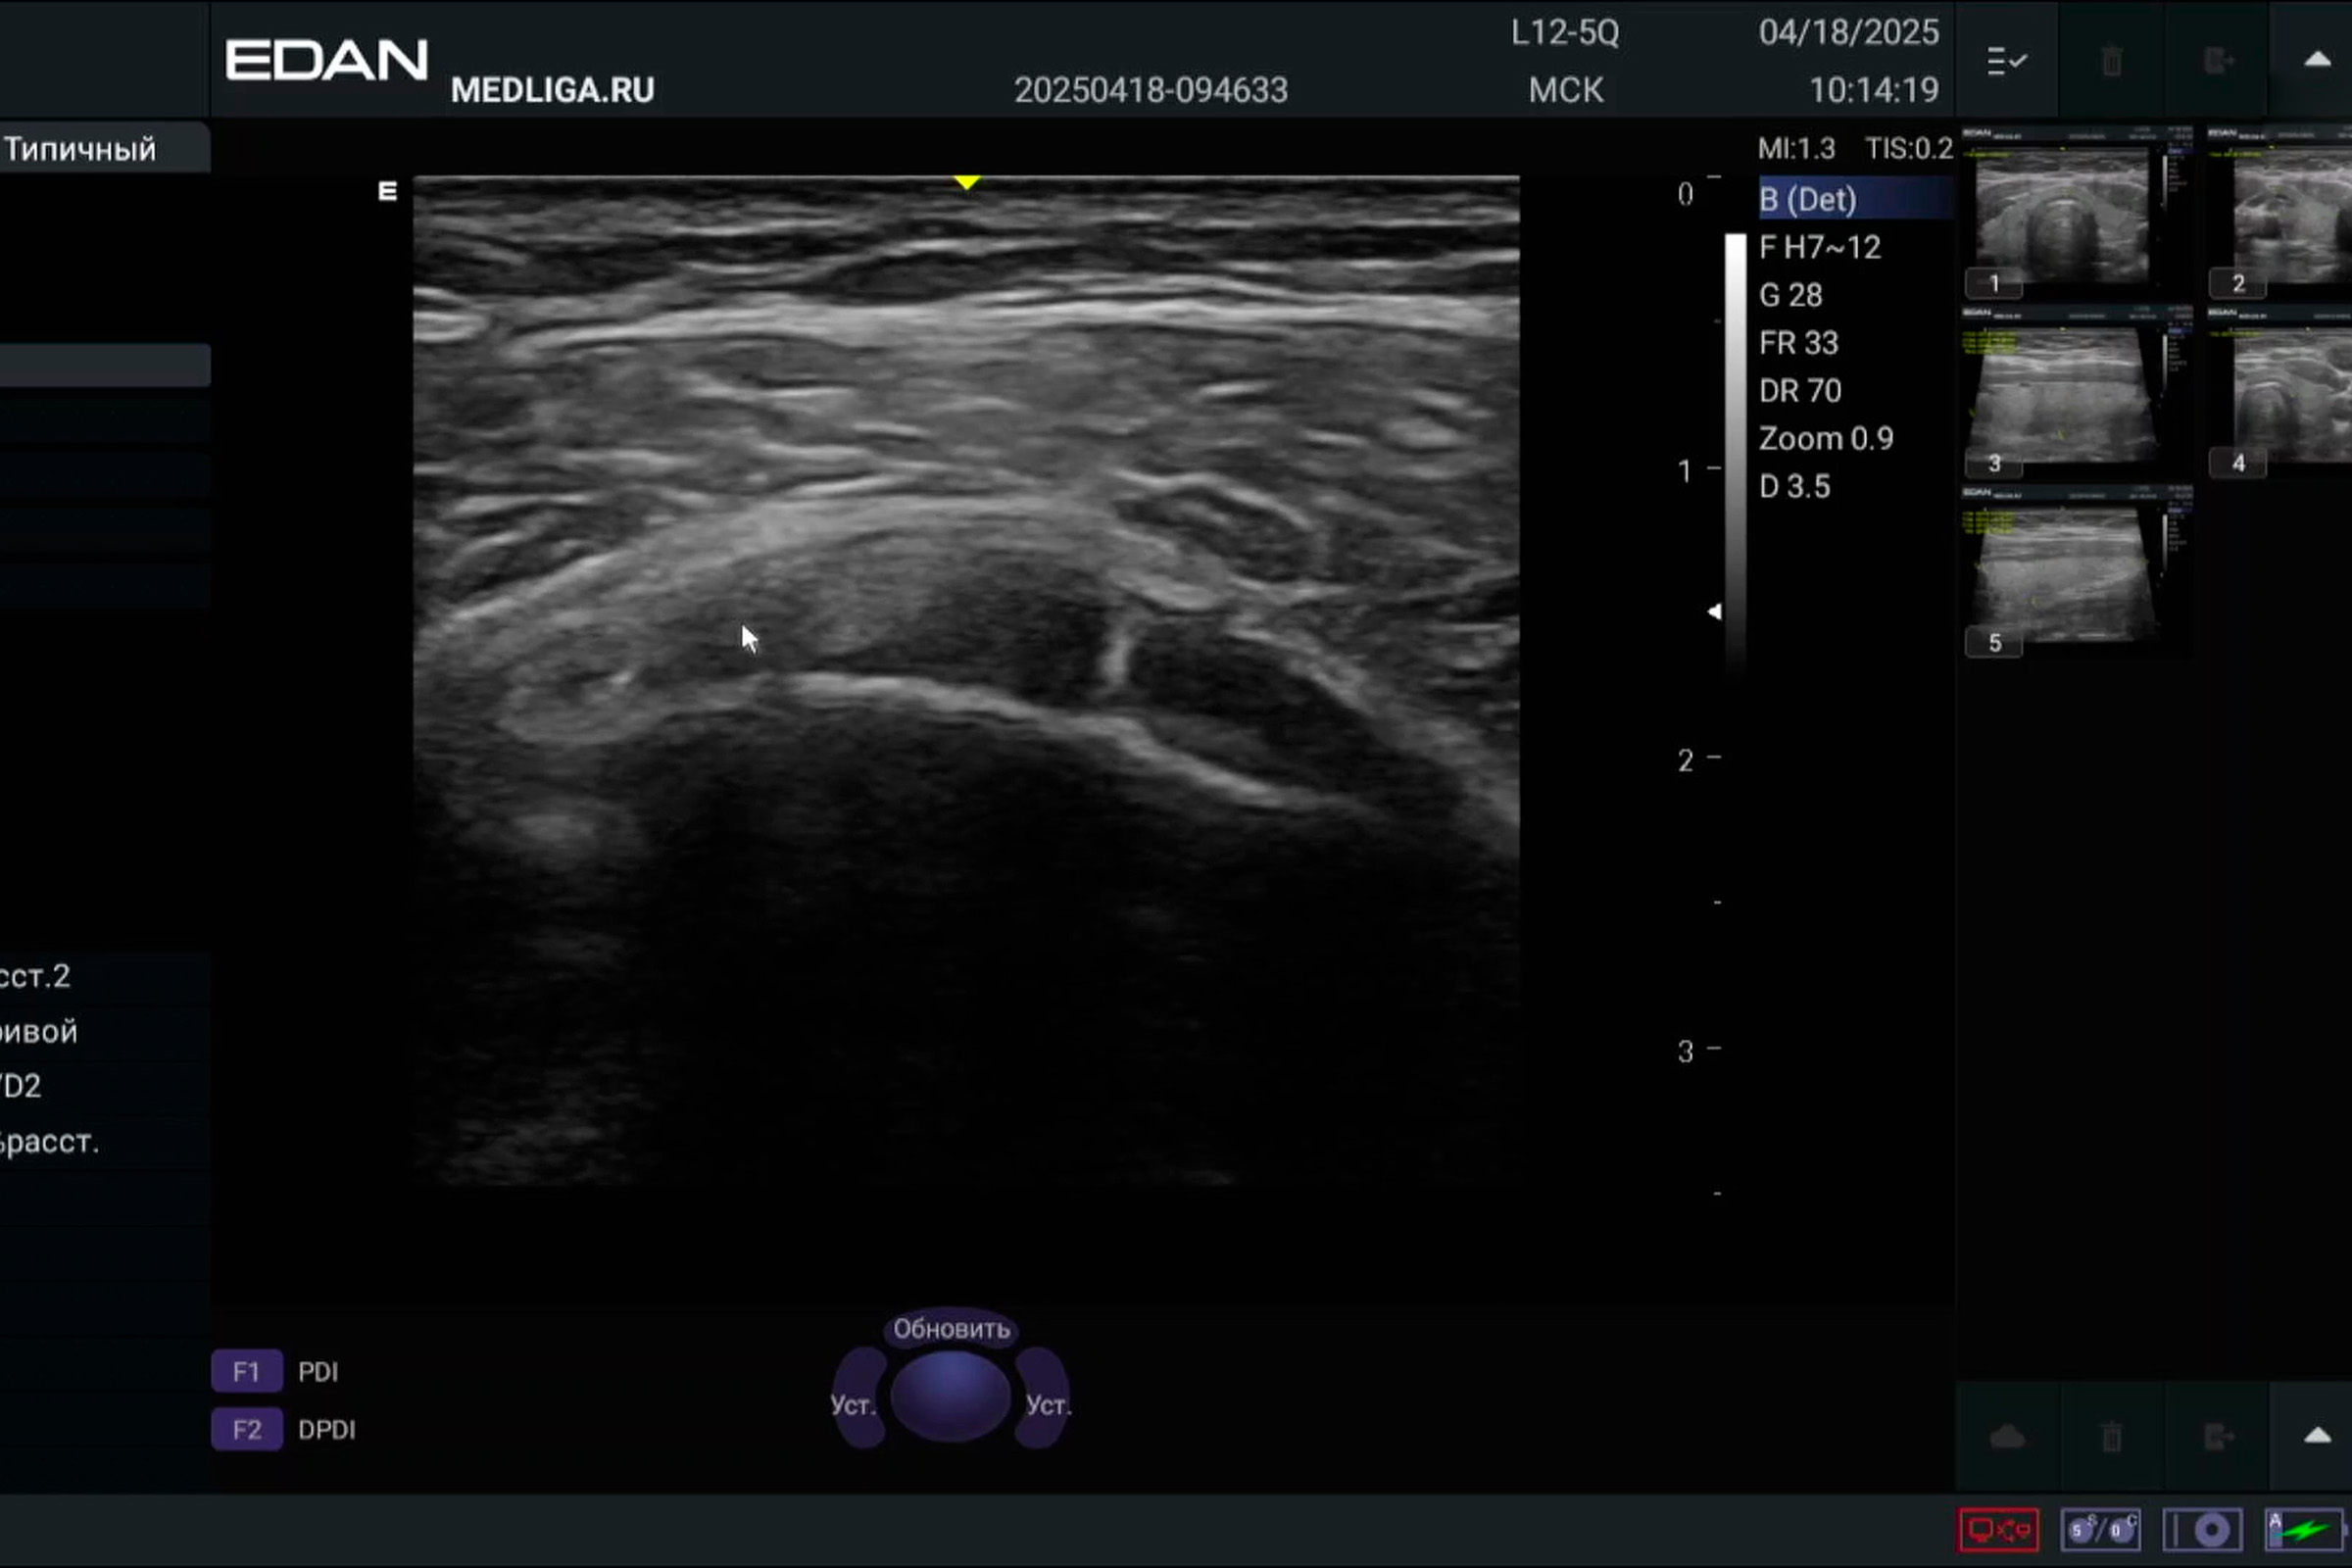Toggle the DPDI function key F2

246,1429
